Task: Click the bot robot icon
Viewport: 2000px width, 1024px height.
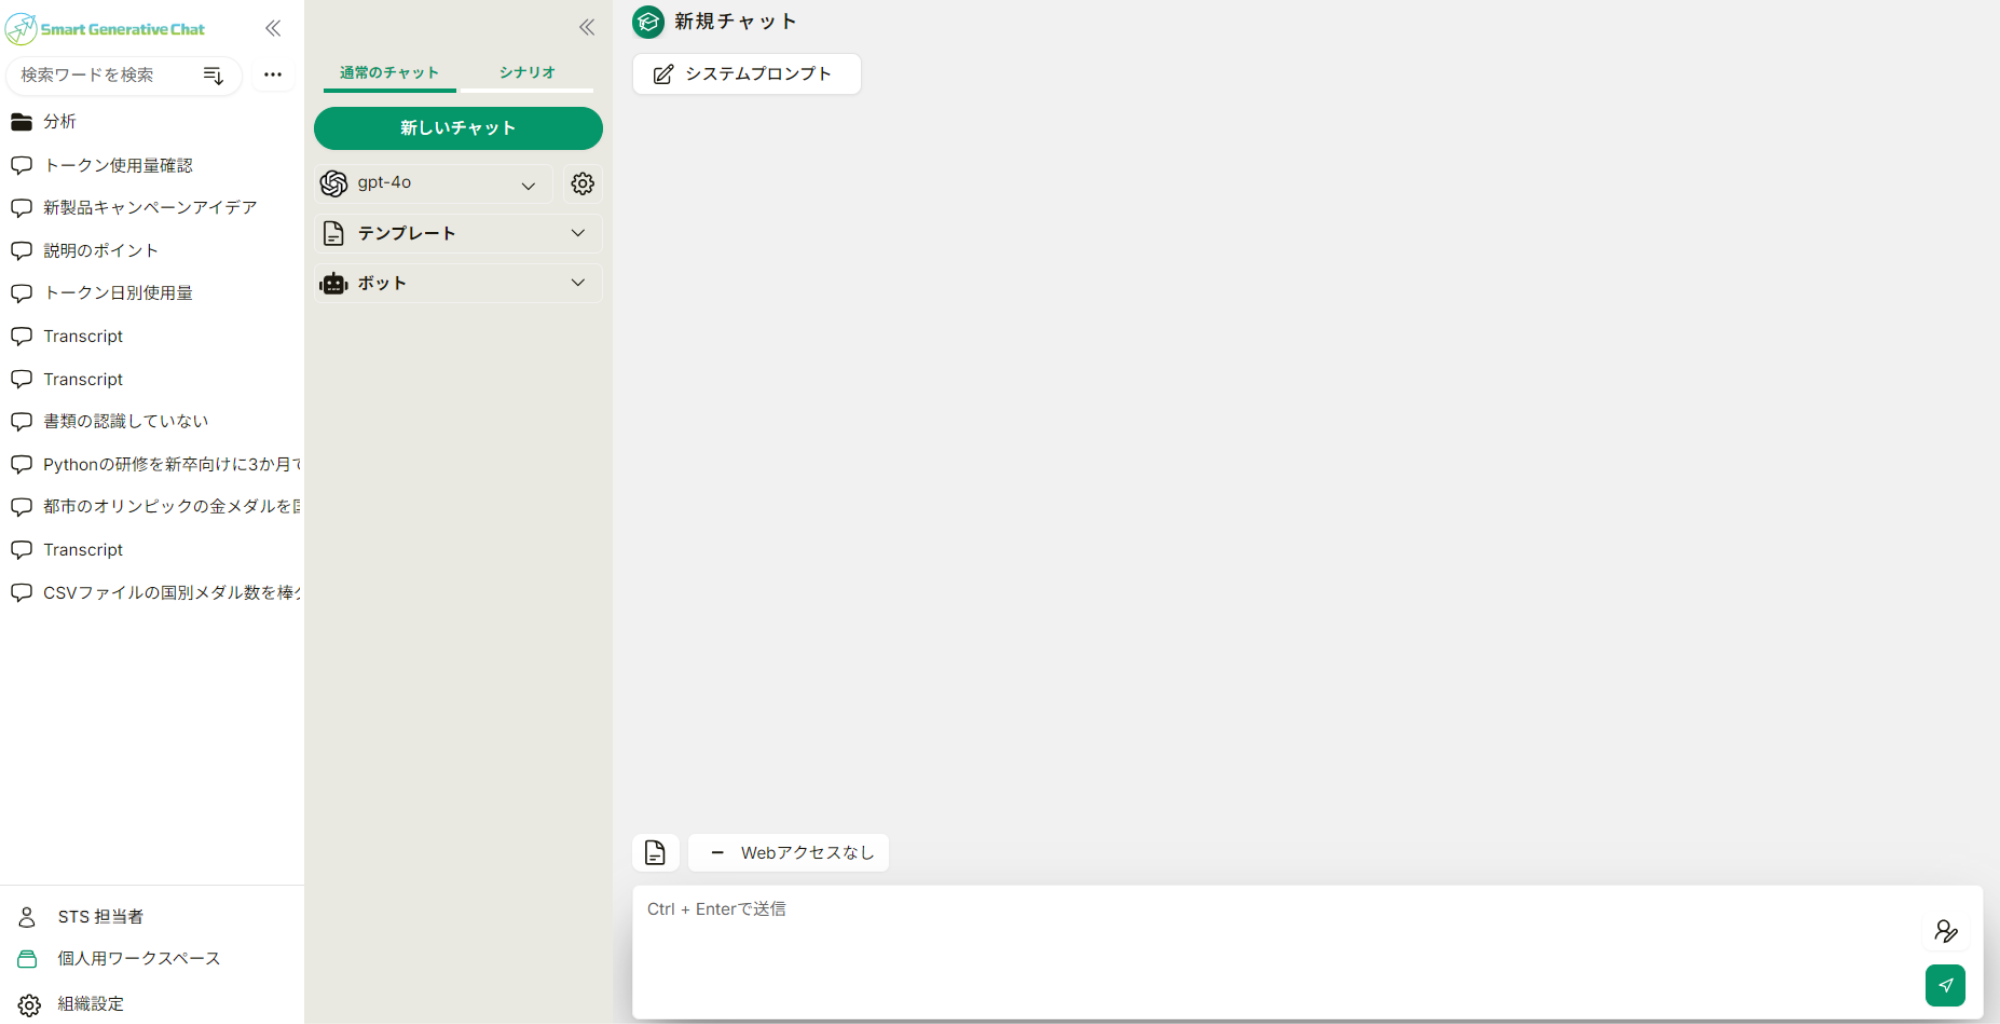Action: tap(333, 284)
